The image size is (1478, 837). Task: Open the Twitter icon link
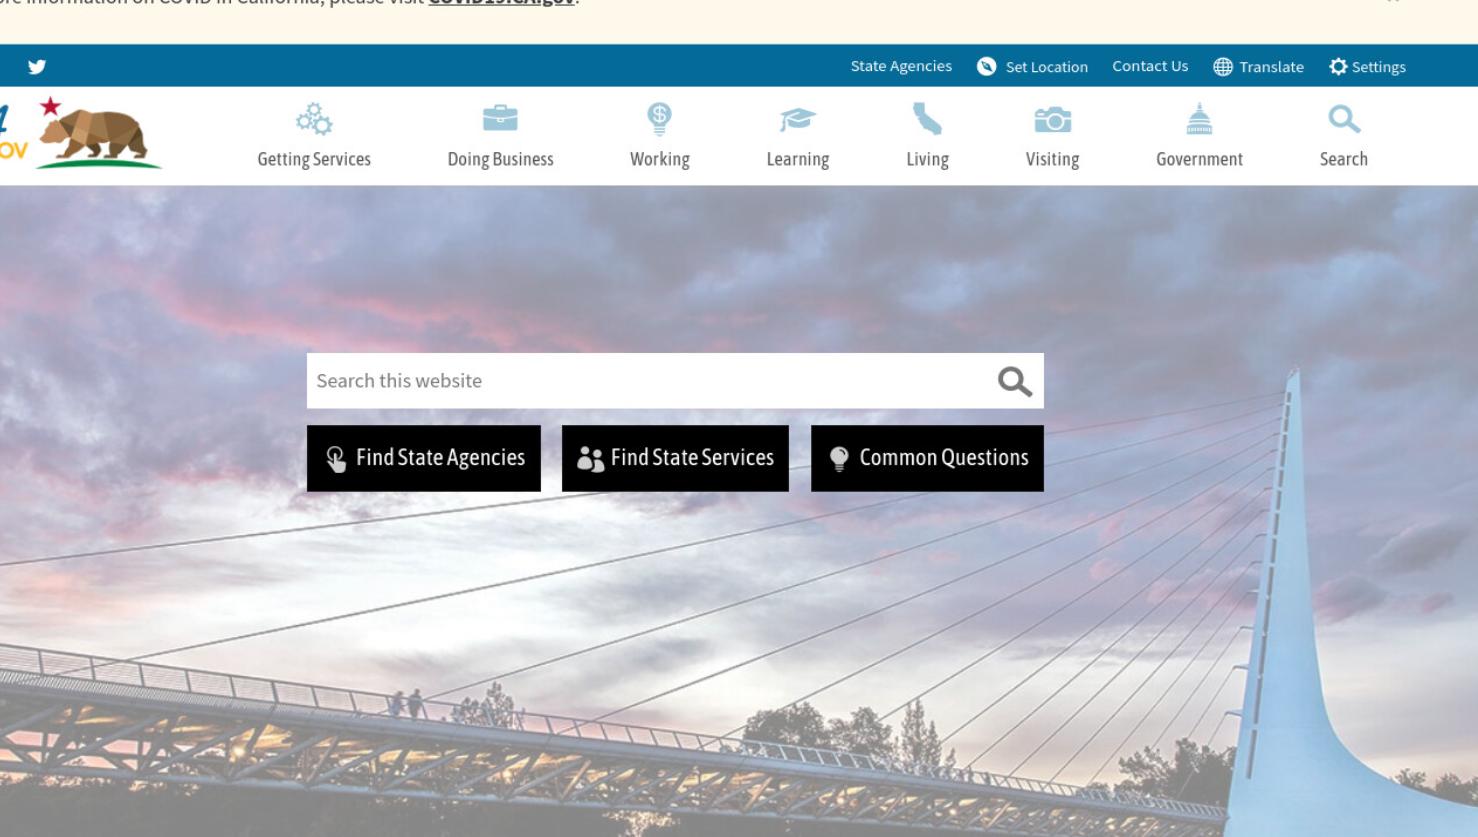(37, 67)
